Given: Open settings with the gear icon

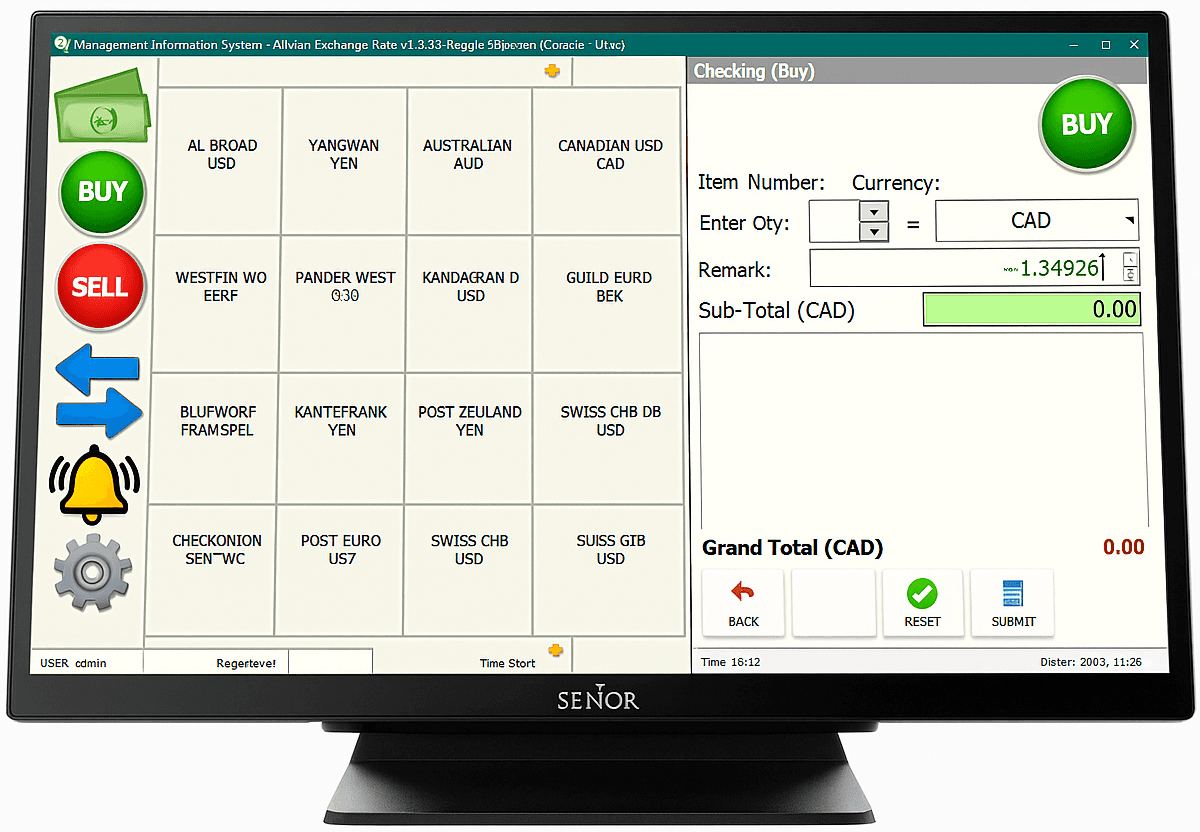Looking at the screenshot, I should tap(92, 572).
